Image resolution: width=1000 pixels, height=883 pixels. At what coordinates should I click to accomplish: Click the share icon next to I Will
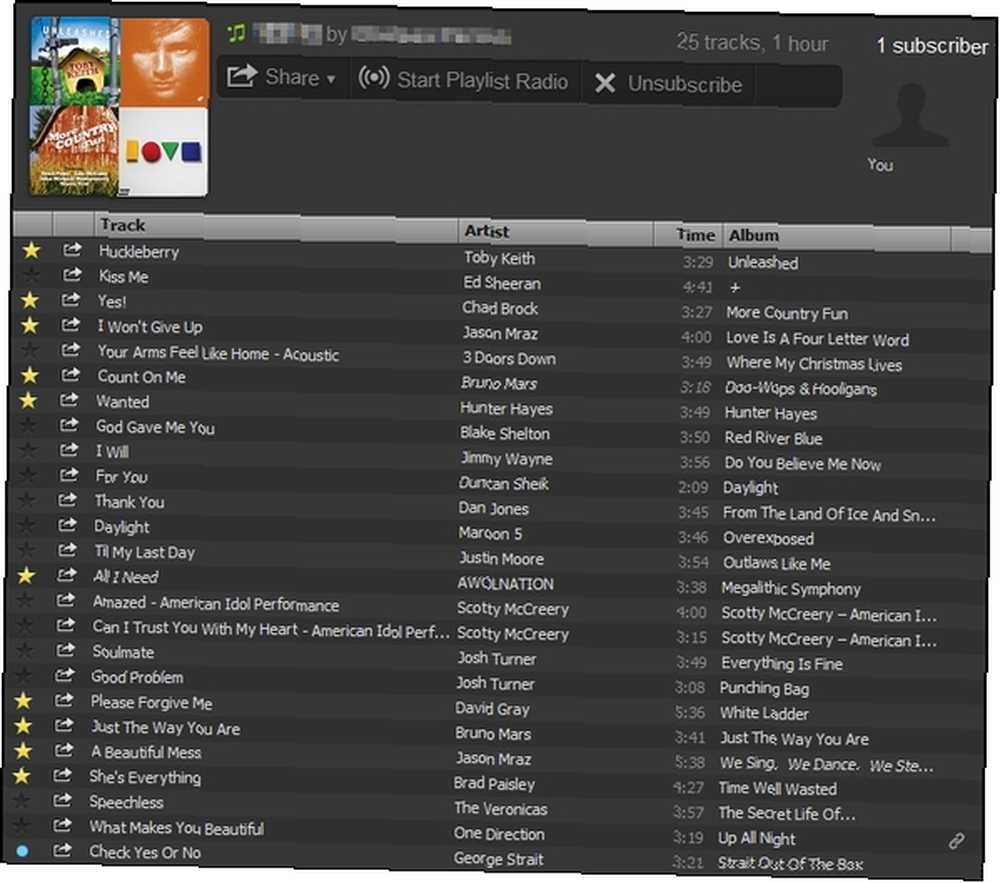point(68,449)
